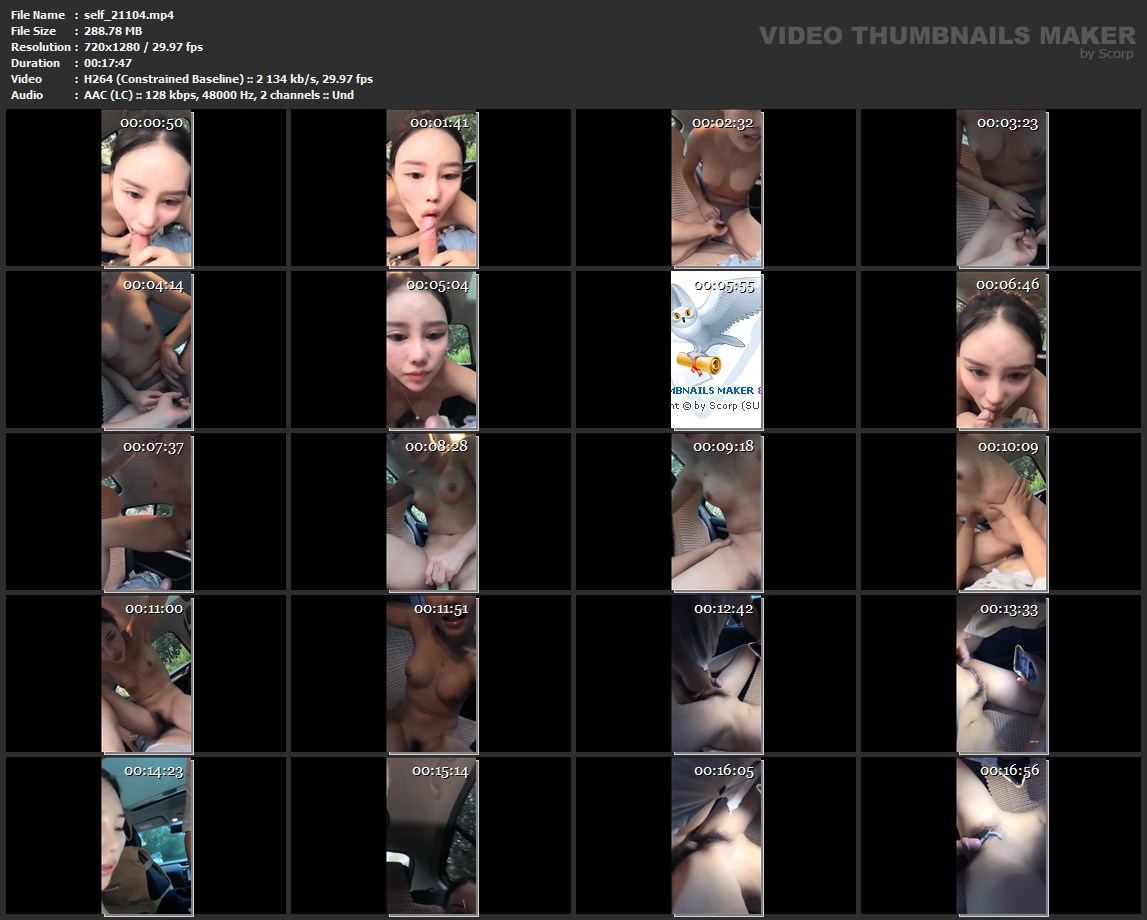Click the H264 video codec info line
The height and width of the screenshot is (920, 1147).
228,79
